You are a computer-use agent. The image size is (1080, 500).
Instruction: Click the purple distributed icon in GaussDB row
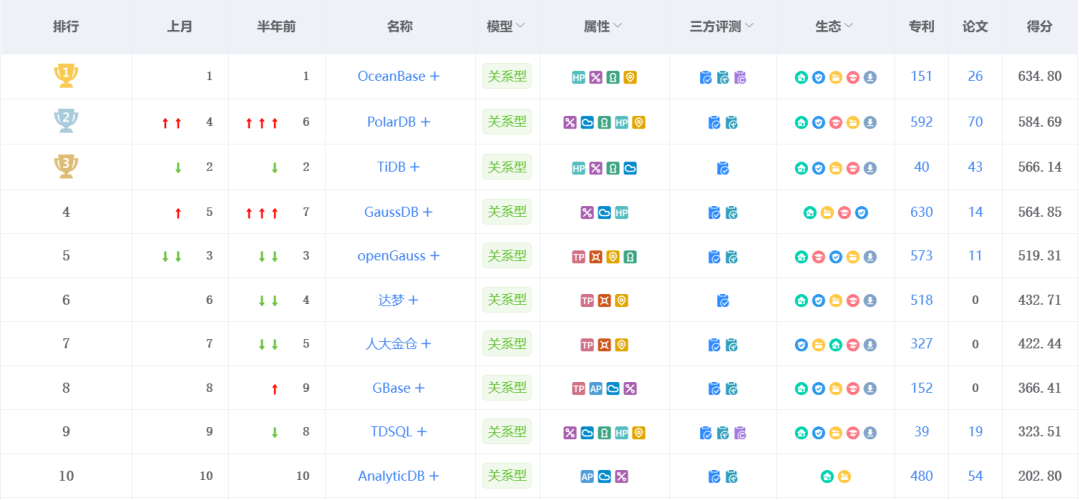pyautogui.click(x=587, y=213)
